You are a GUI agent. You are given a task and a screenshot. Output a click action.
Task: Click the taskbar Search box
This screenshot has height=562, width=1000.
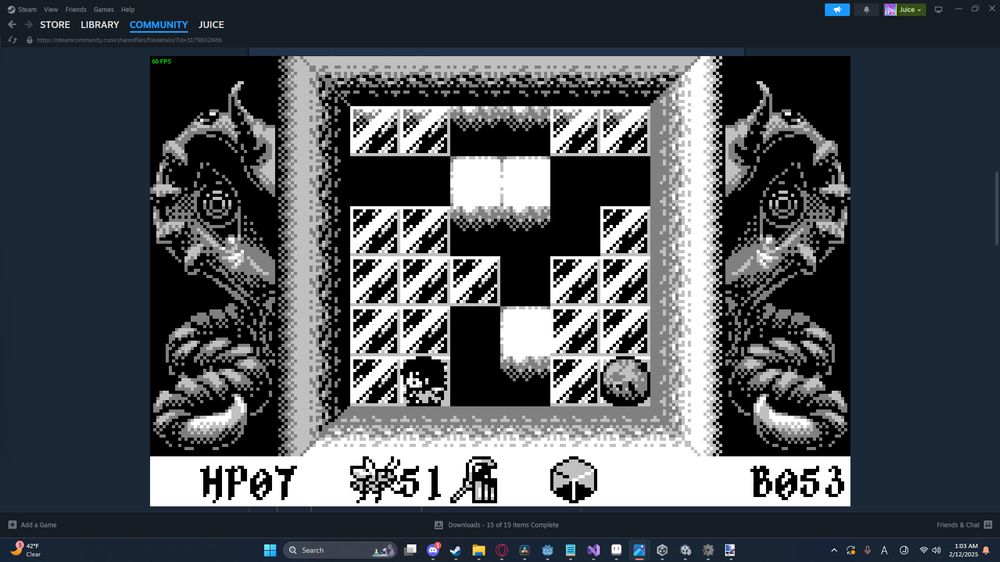(x=341, y=550)
